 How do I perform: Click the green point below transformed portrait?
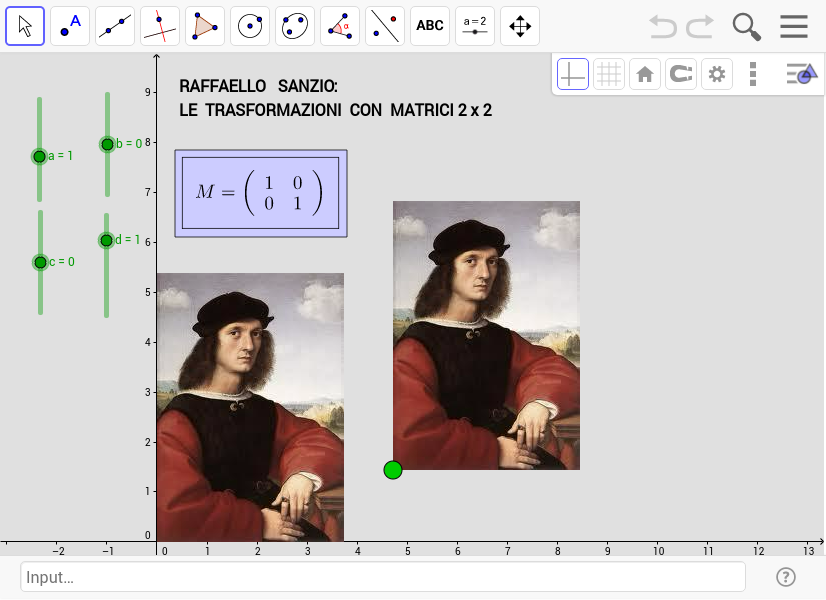(x=393, y=470)
